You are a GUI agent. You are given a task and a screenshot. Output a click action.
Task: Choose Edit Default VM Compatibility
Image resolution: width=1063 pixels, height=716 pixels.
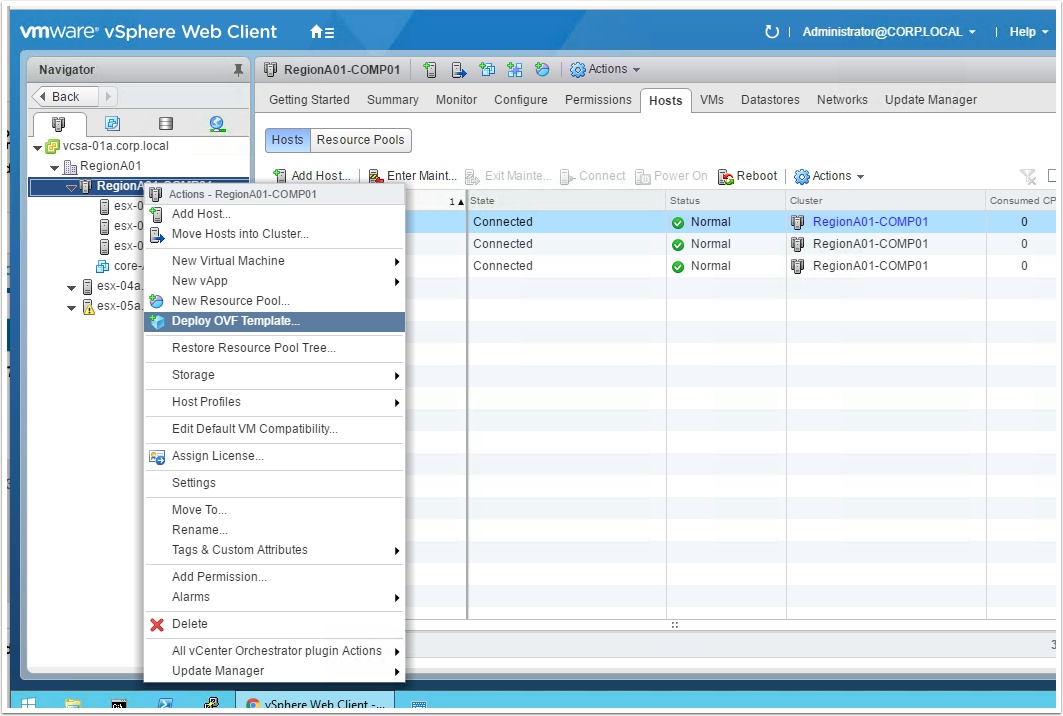pos(275,429)
